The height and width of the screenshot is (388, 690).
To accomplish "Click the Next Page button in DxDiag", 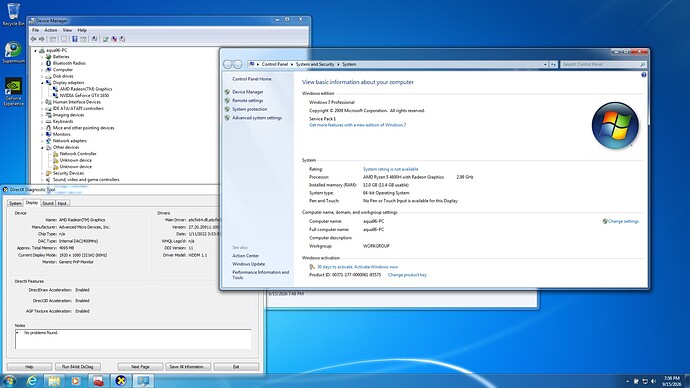I will tap(140, 366).
